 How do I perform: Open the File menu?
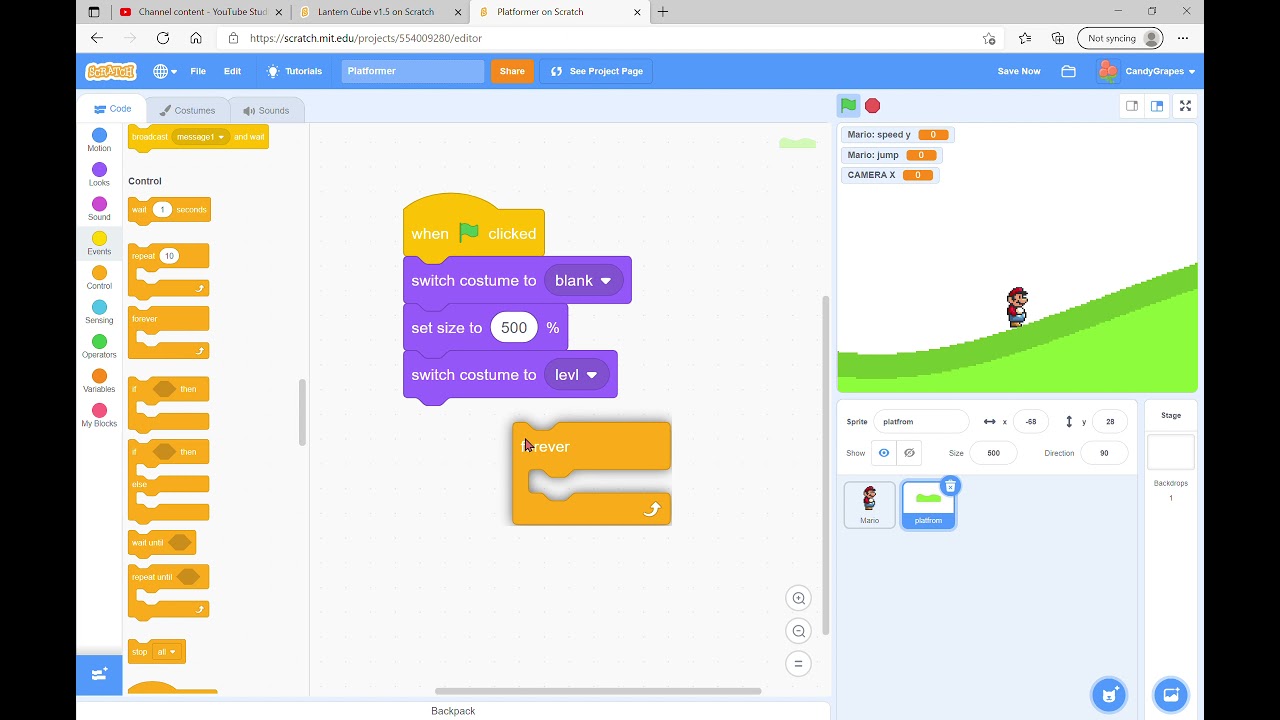[x=198, y=71]
